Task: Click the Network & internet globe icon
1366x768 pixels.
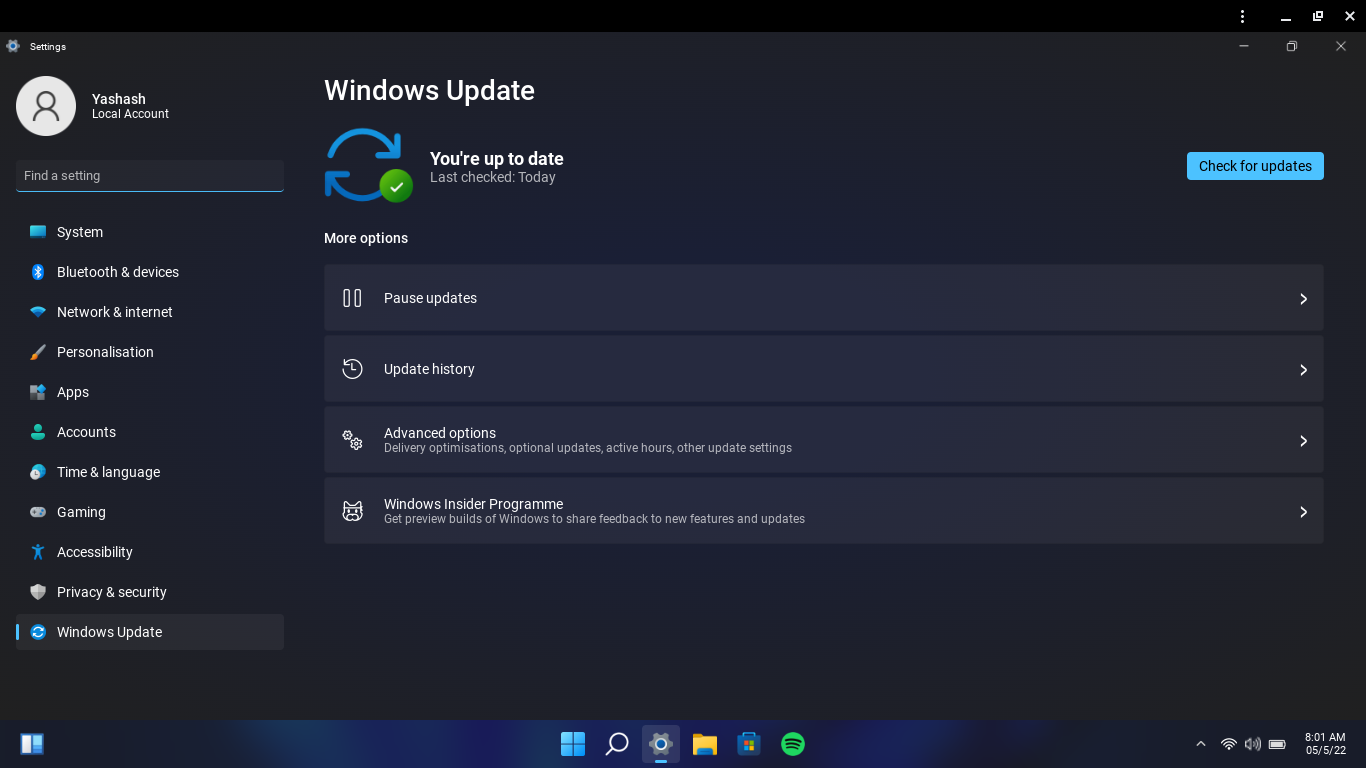Action: (37, 312)
